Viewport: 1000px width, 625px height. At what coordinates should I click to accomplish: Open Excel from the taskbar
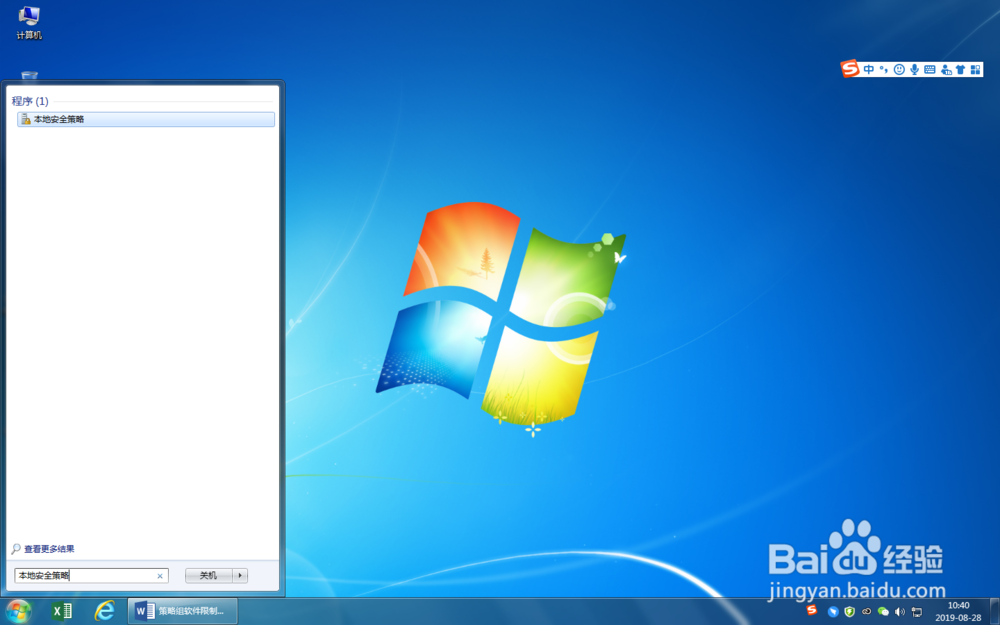[61, 611]
